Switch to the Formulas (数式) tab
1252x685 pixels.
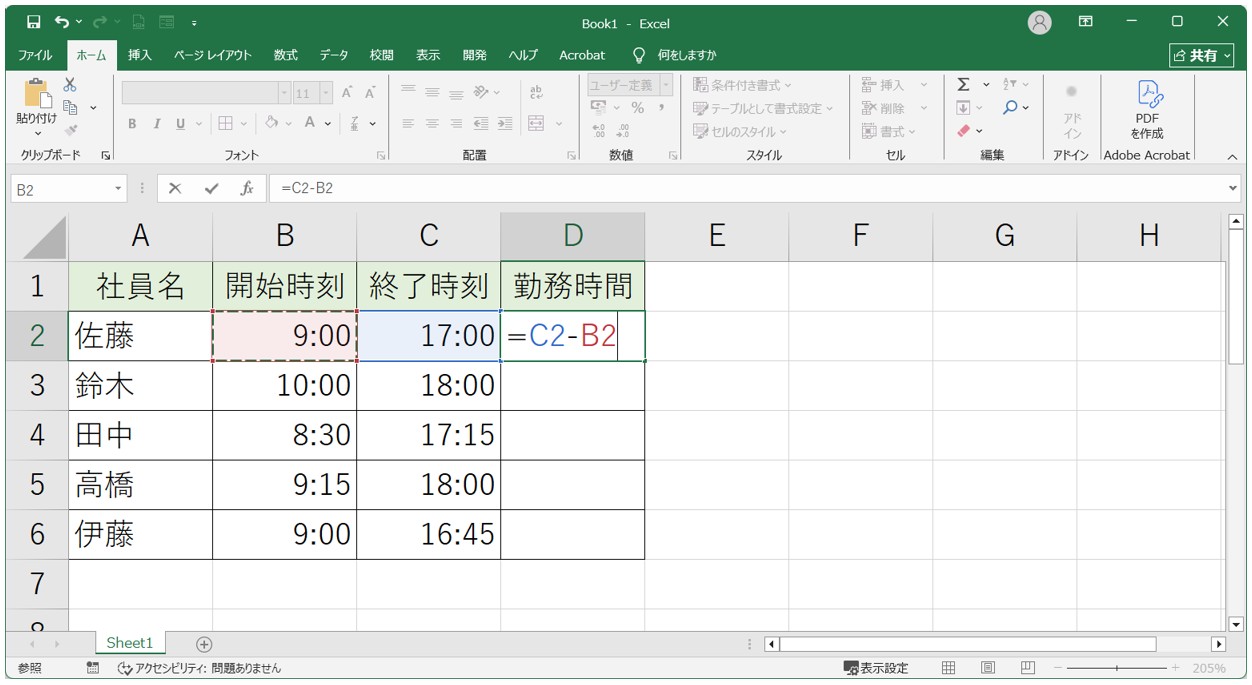click(x=286, y=55)
